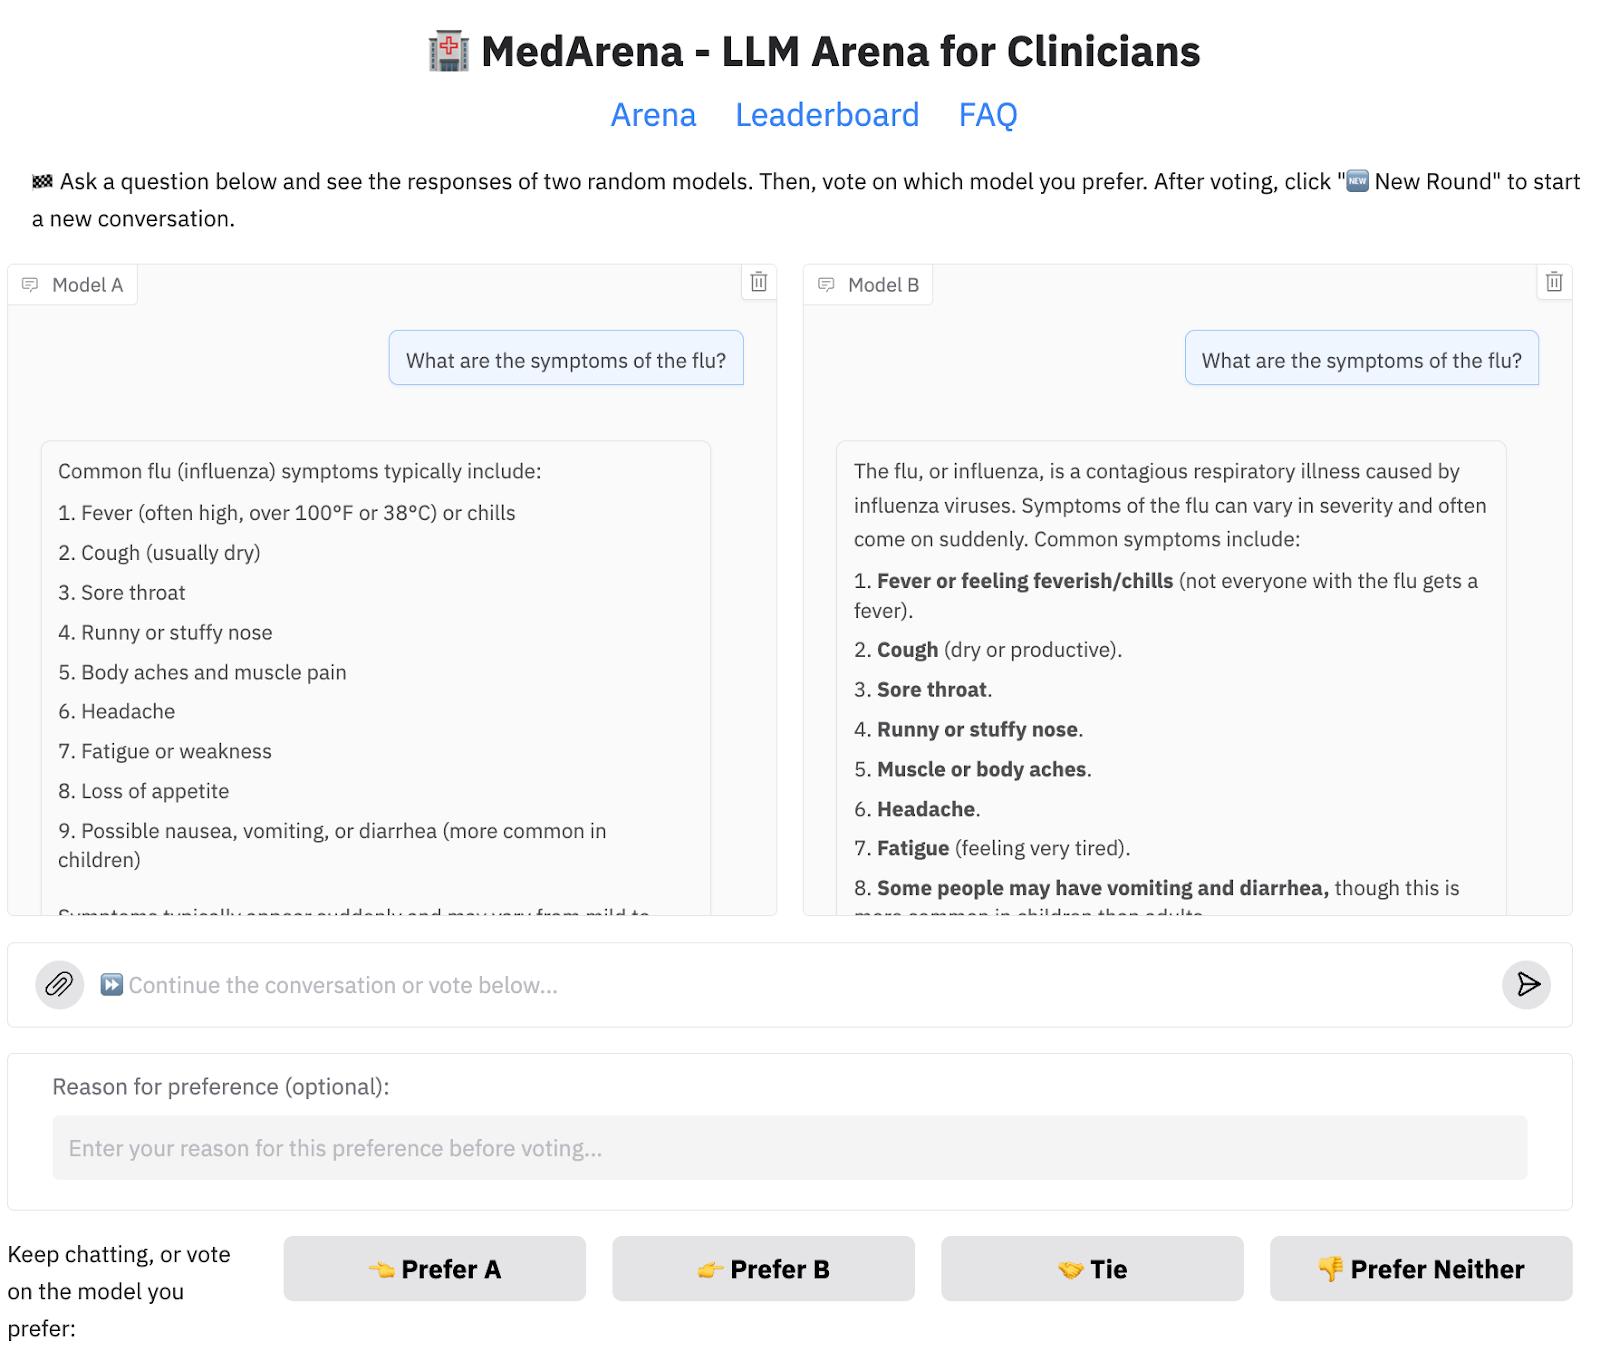Vote Prefer B

coord(763,1269)
